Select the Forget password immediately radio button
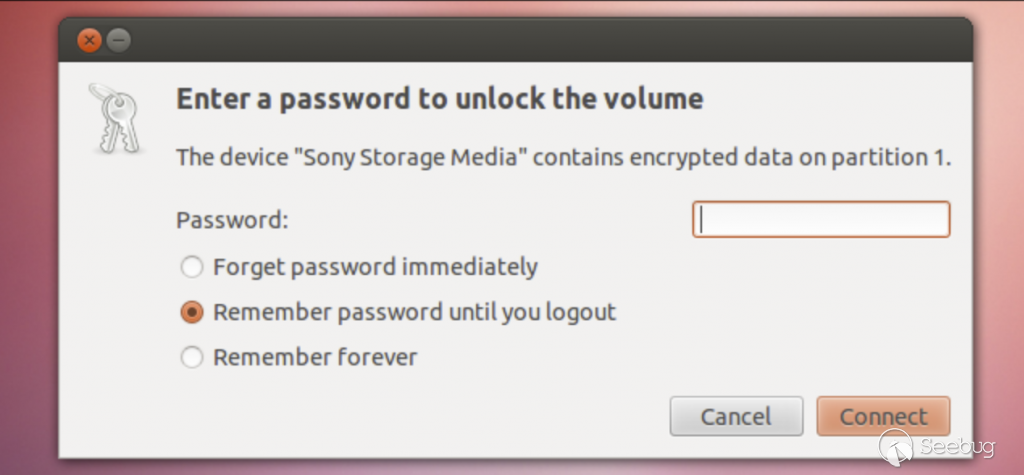 191,268
